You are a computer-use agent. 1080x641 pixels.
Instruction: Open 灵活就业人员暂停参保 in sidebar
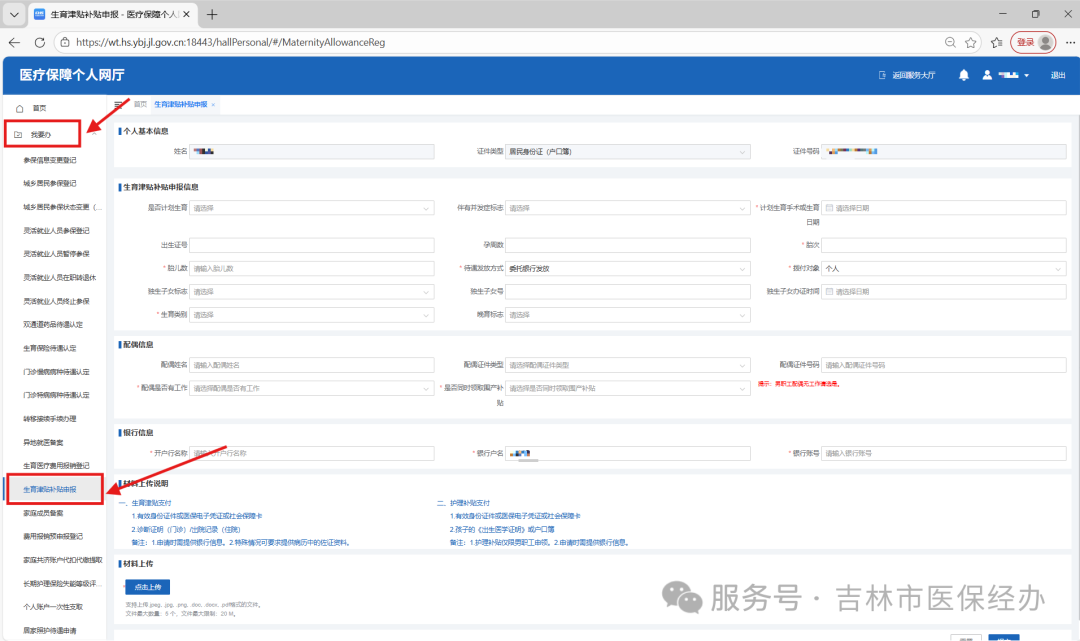coord(56,254)
